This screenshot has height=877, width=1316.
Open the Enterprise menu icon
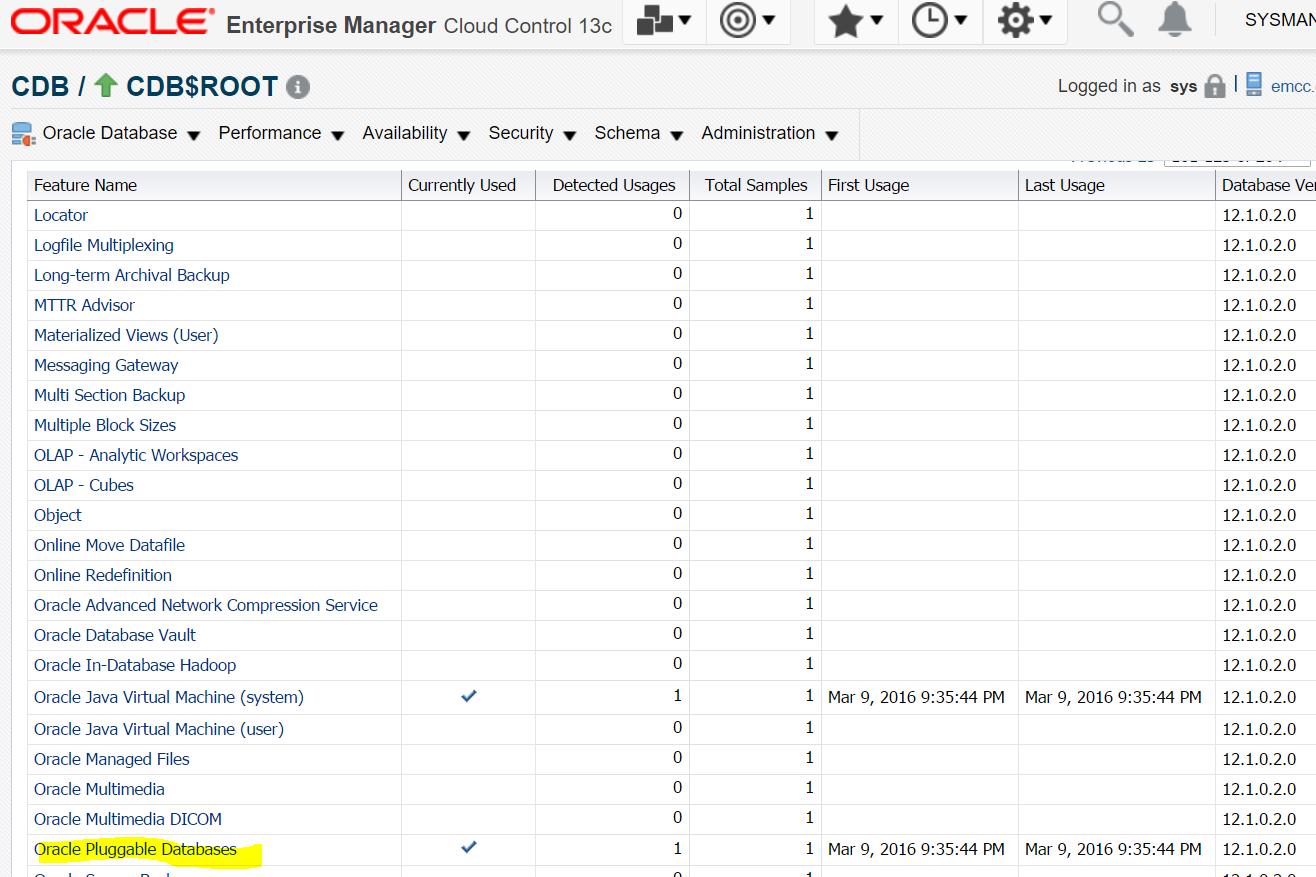coord(664,21)
